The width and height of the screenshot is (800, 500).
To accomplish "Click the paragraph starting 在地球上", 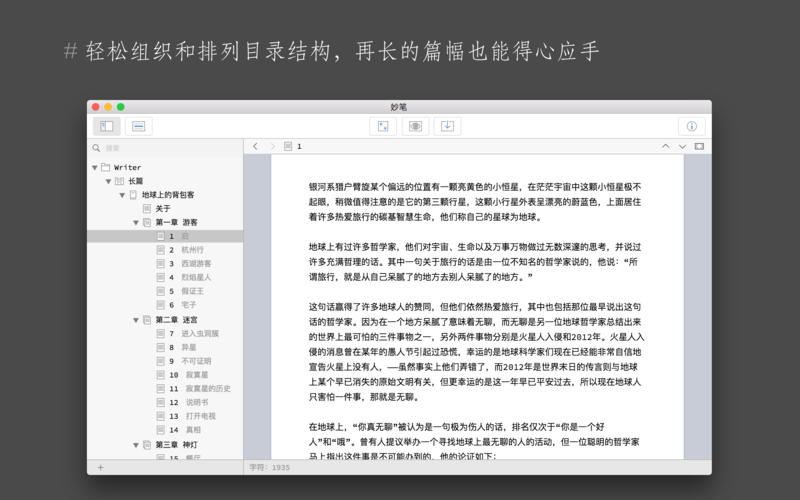I will [474, 441].
